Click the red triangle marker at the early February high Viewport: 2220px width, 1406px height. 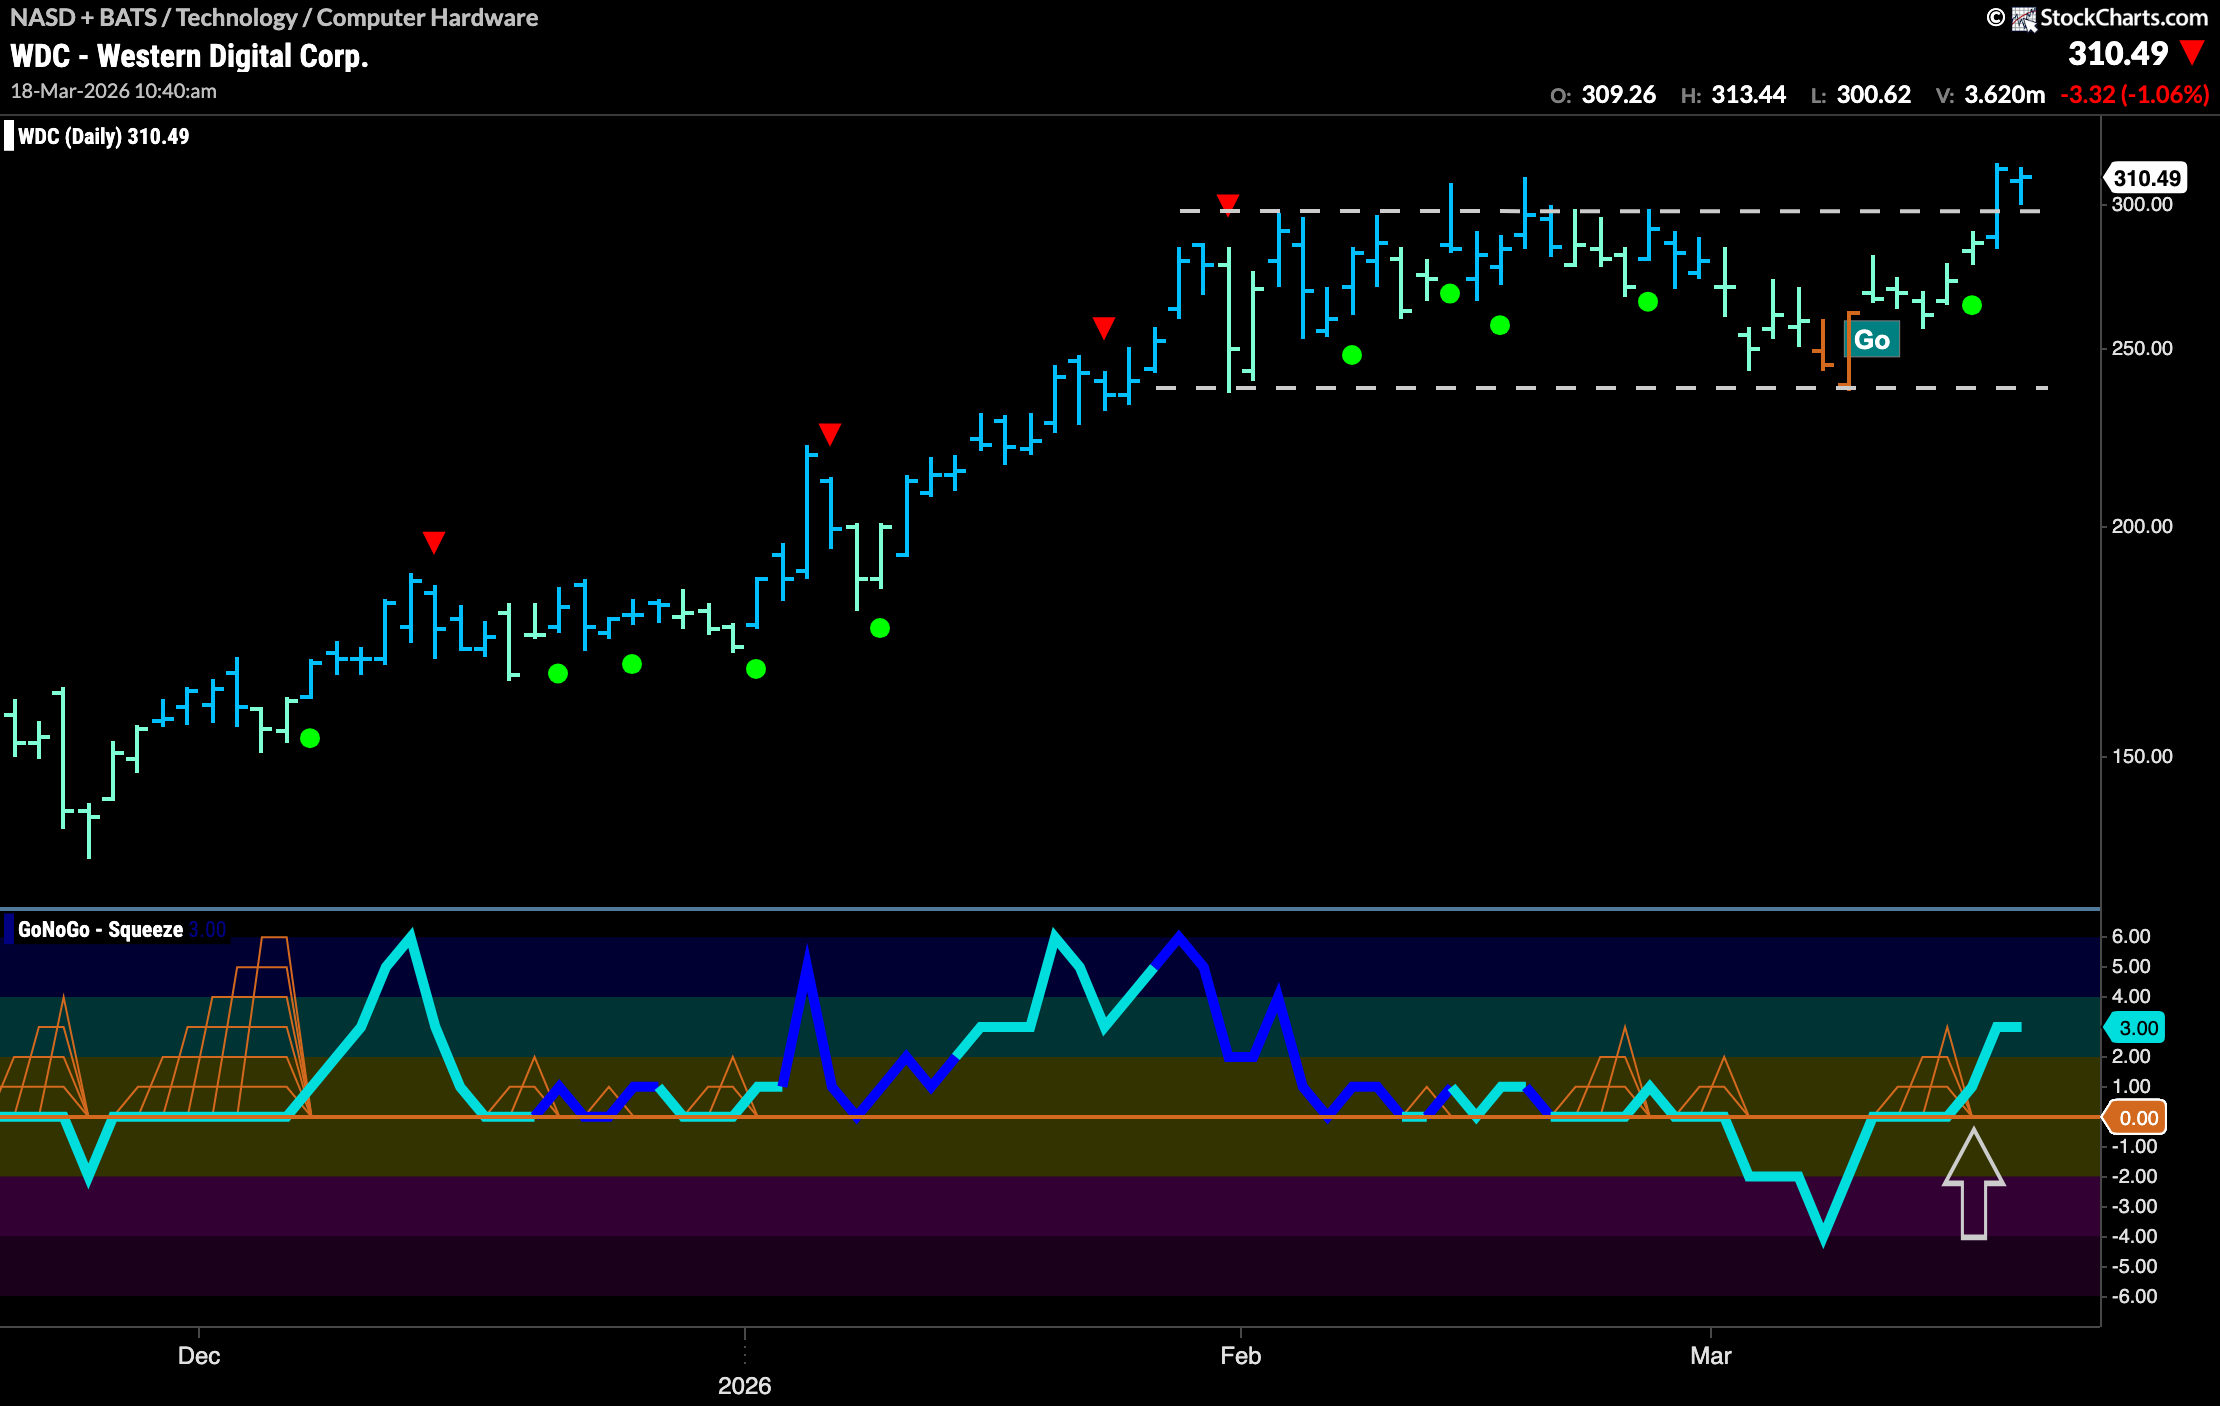pyautogui.click(x=1228, y=204)
